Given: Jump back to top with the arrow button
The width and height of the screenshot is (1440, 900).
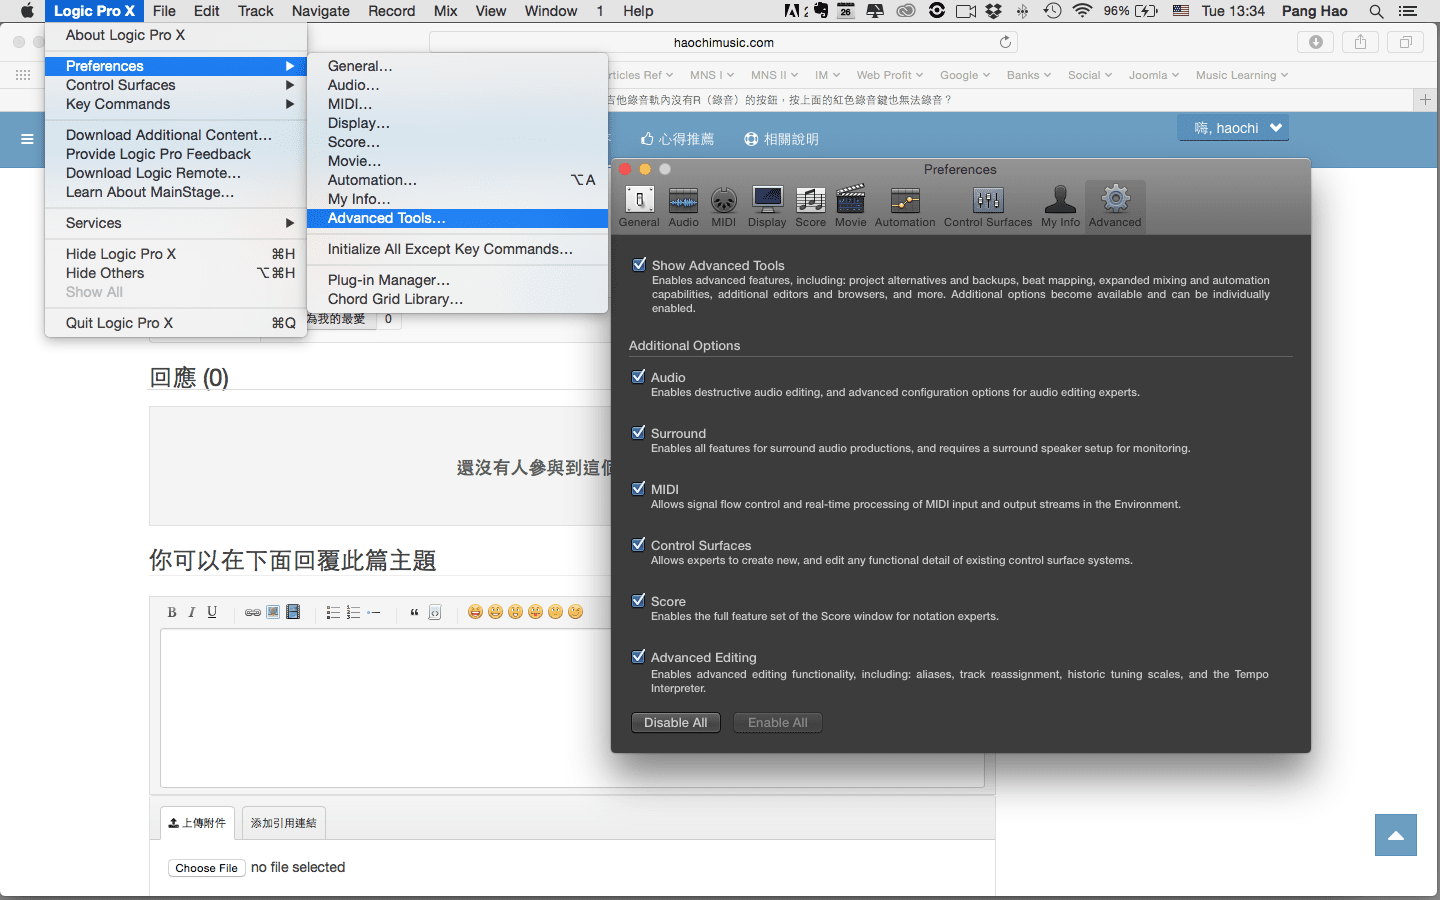Looking at the screenshot, I should click(1396, 835).
